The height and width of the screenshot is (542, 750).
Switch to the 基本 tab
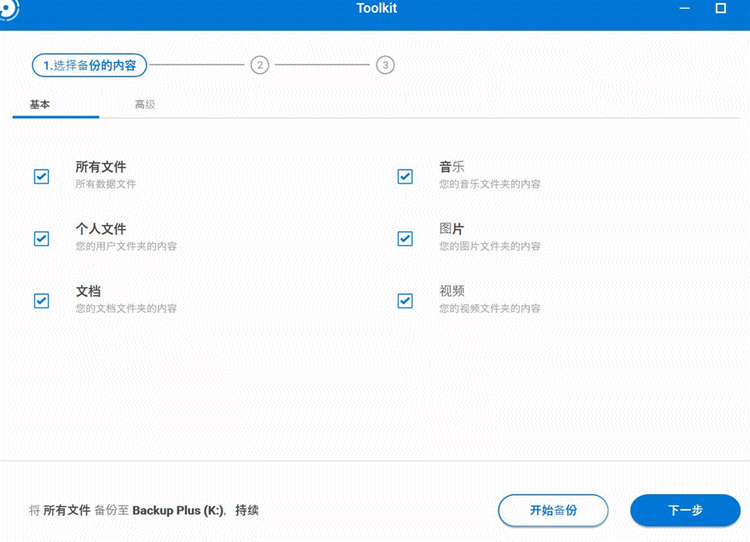40,104
